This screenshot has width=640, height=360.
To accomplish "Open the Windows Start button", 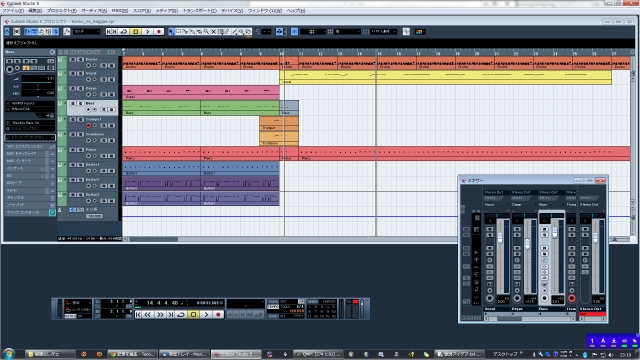I will click(9, 354).
